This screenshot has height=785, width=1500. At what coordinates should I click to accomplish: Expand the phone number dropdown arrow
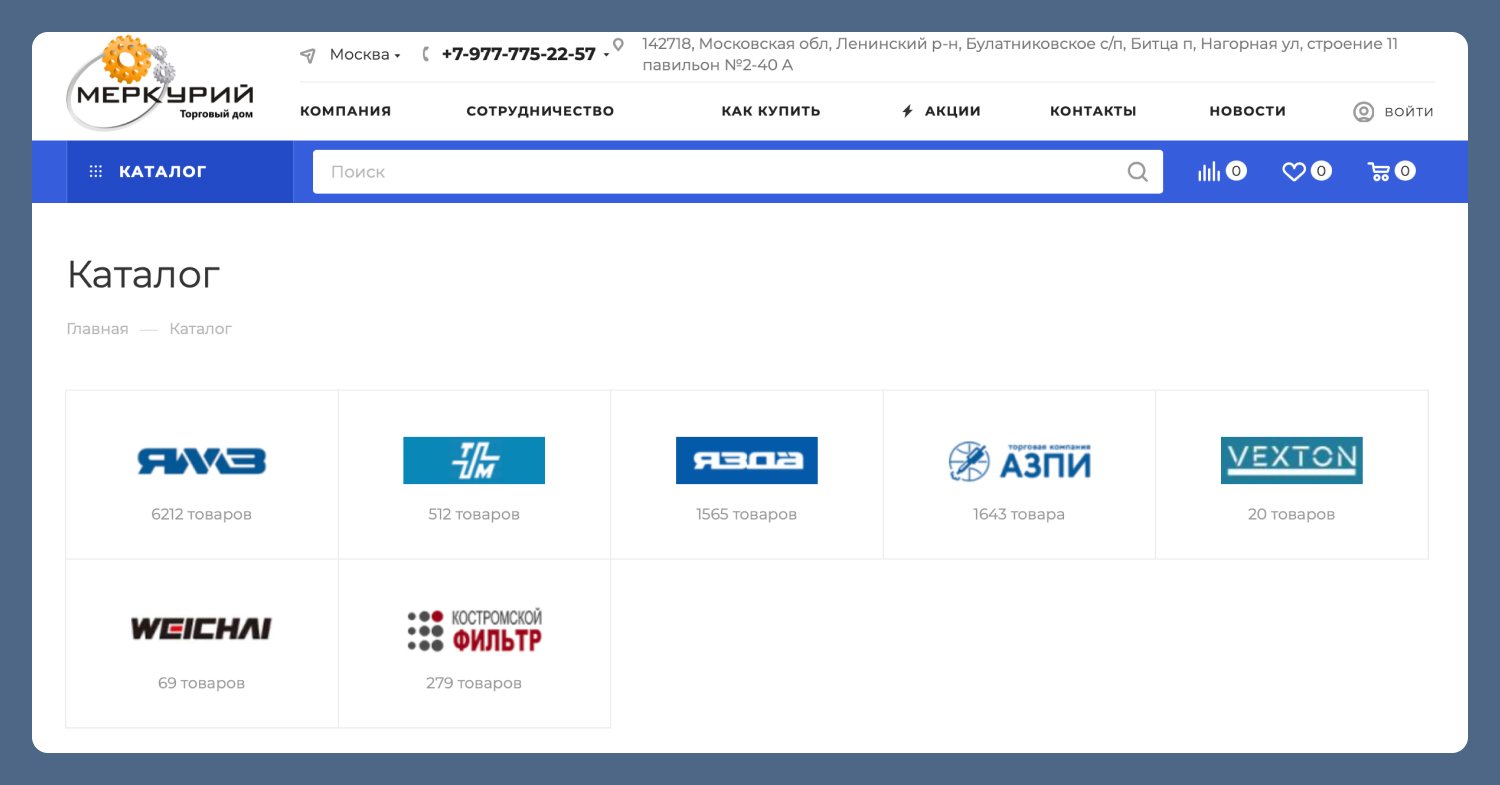pyautogui.click(x=606, y=56)
